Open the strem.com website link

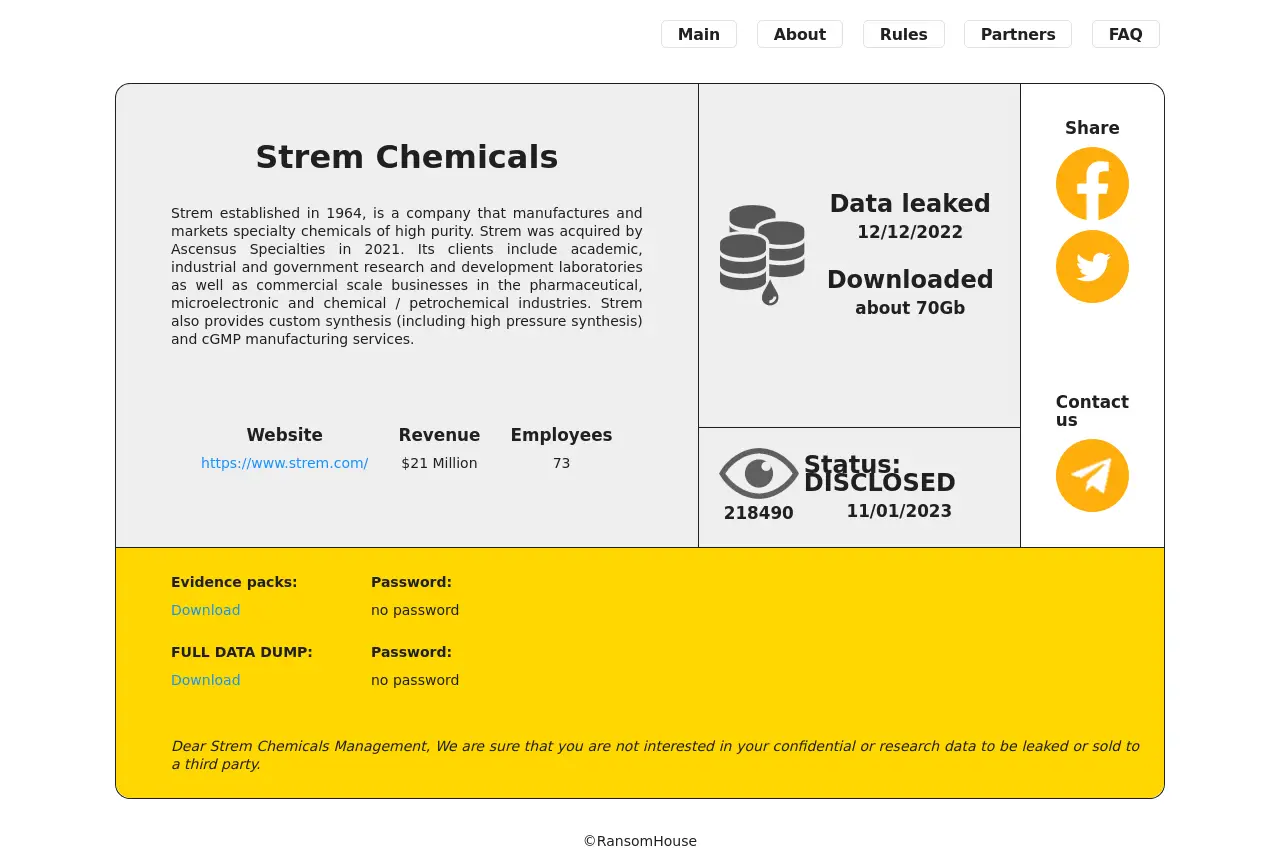pos(284,463)
